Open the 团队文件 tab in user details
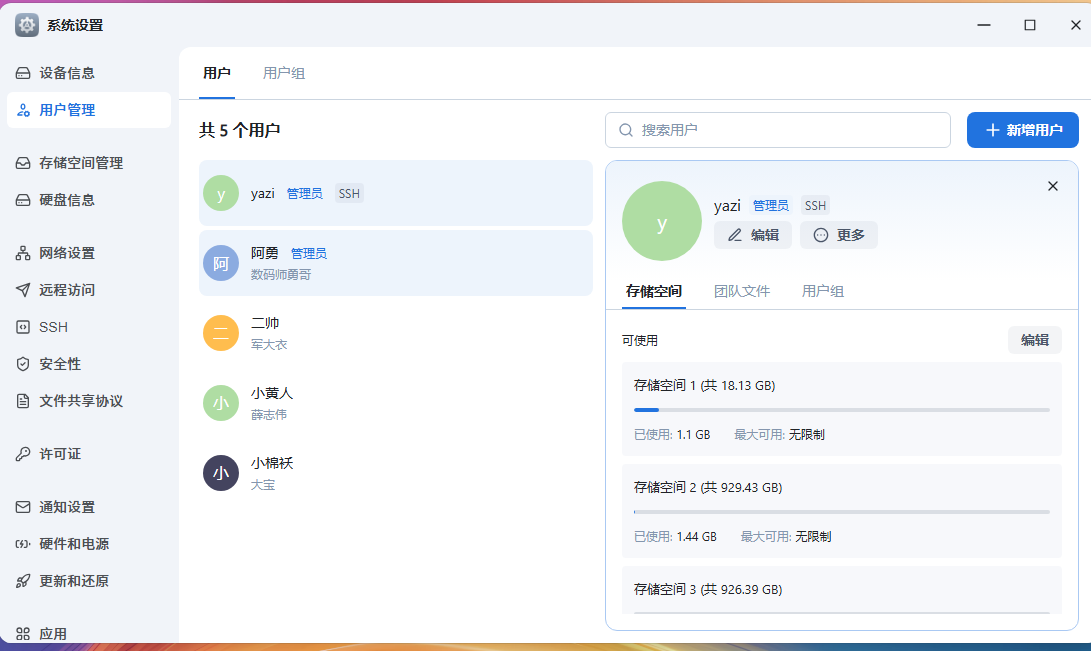 tap(742, 291)
